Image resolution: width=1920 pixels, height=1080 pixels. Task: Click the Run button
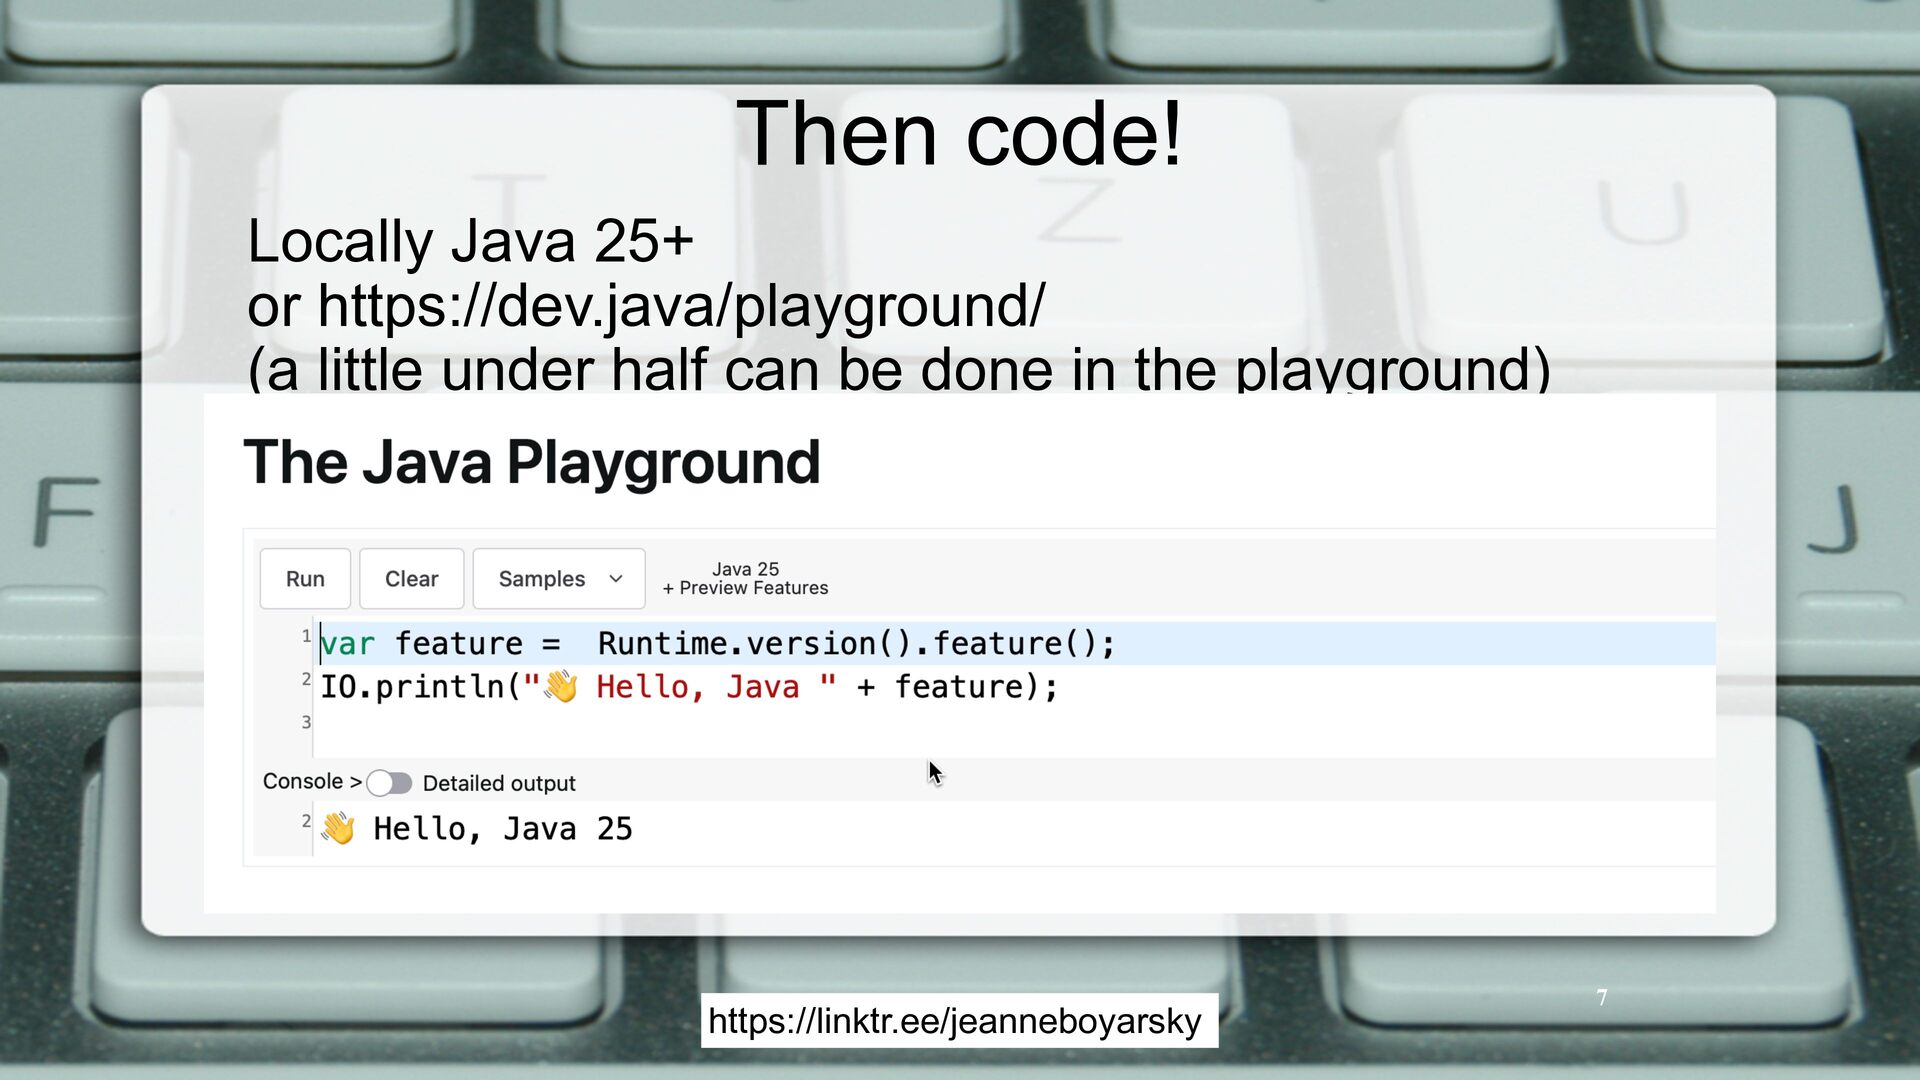tap(305, 579)
